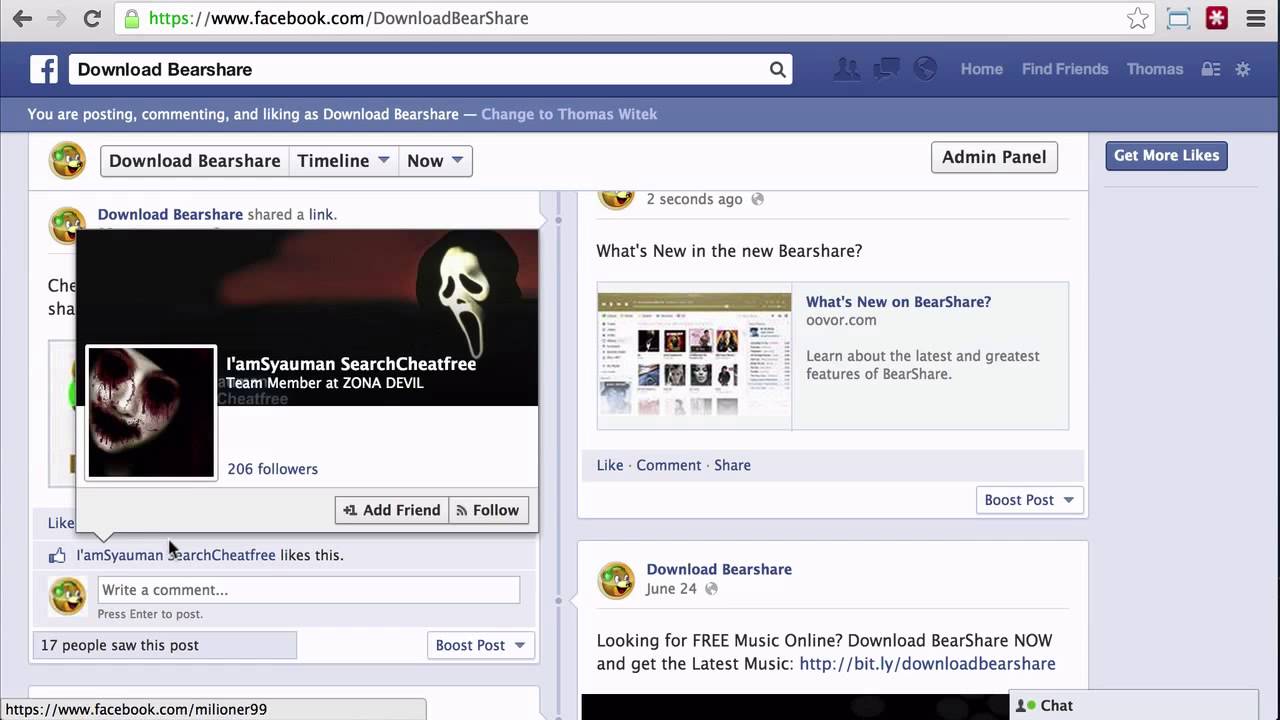Open bit.ly/downloadbearshare link
Image resolution: width=1280 pixels, height=720 pixels.
(x=927, y=664)
